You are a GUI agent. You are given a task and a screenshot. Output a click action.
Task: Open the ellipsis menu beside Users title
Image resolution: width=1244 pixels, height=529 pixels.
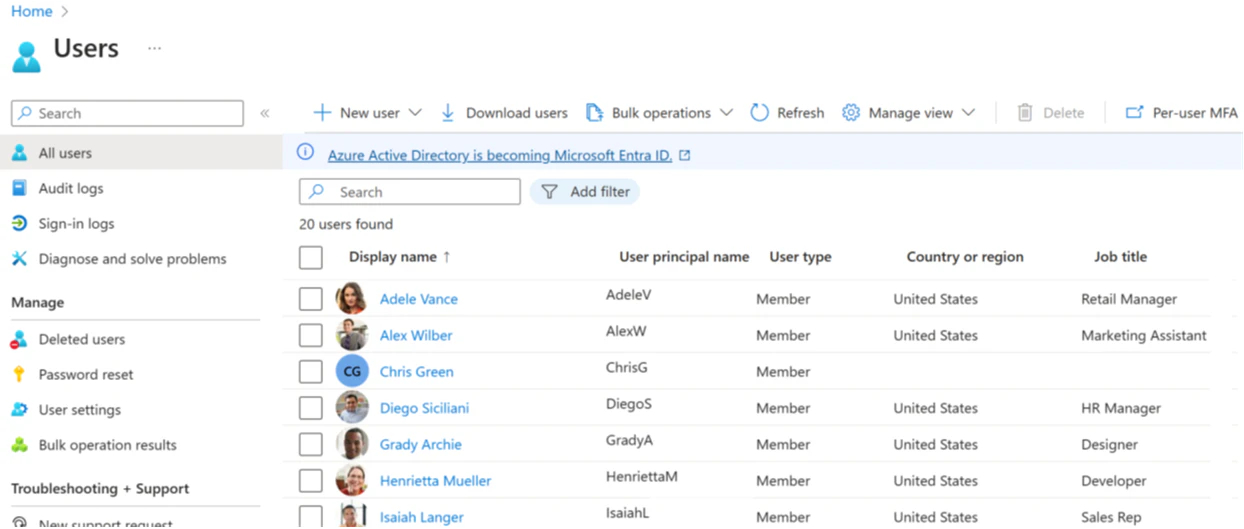[x=154, y=48]
